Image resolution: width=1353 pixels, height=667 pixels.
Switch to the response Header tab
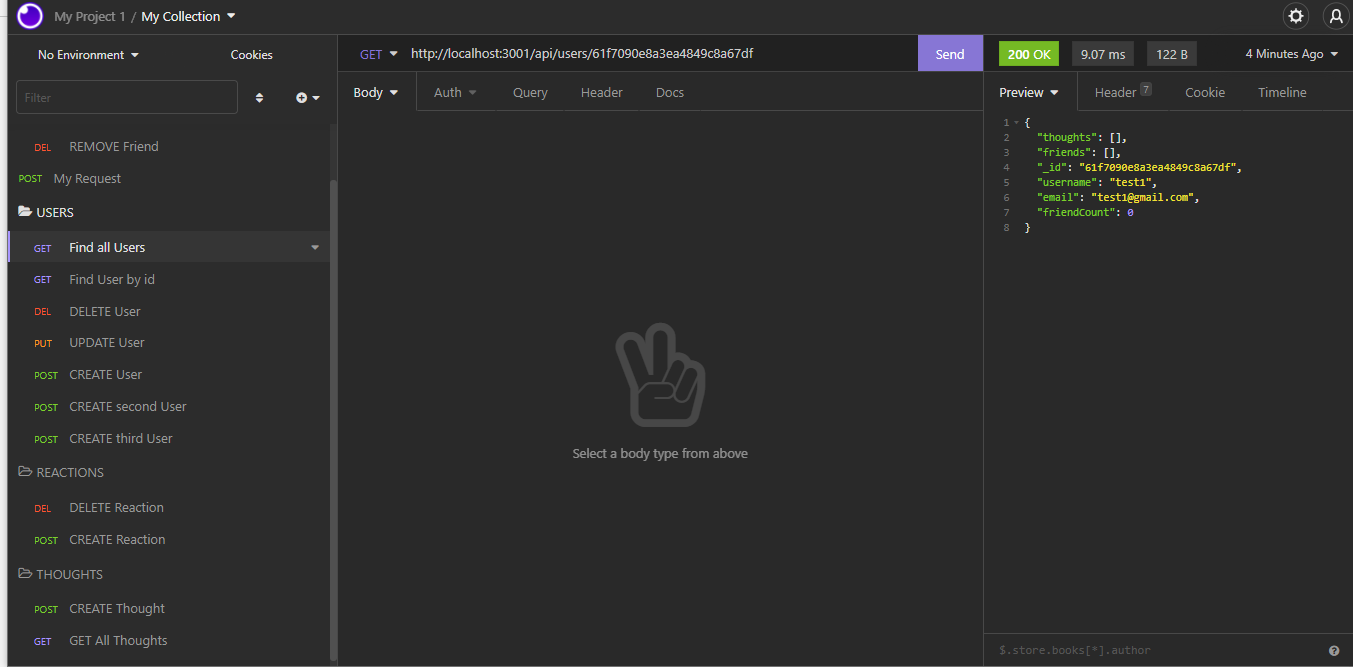(1123, 92)
